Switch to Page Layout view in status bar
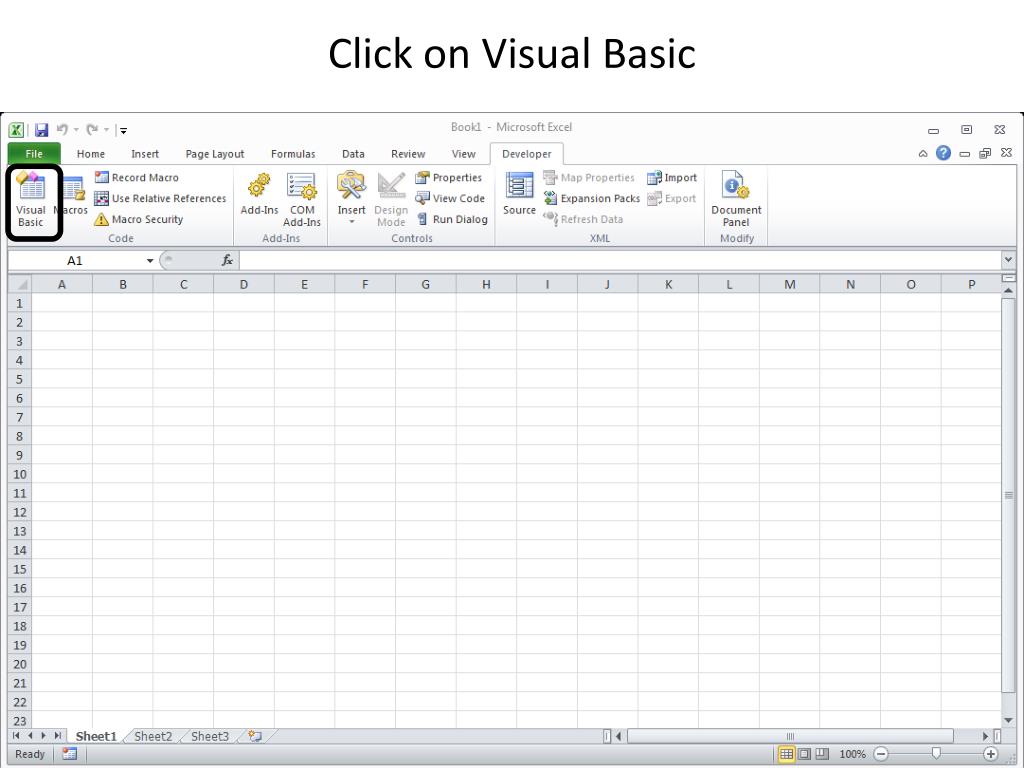Image resolution: width=1024 pixels, height=768 pixels. pyautogui.click(x=805, y=754)
